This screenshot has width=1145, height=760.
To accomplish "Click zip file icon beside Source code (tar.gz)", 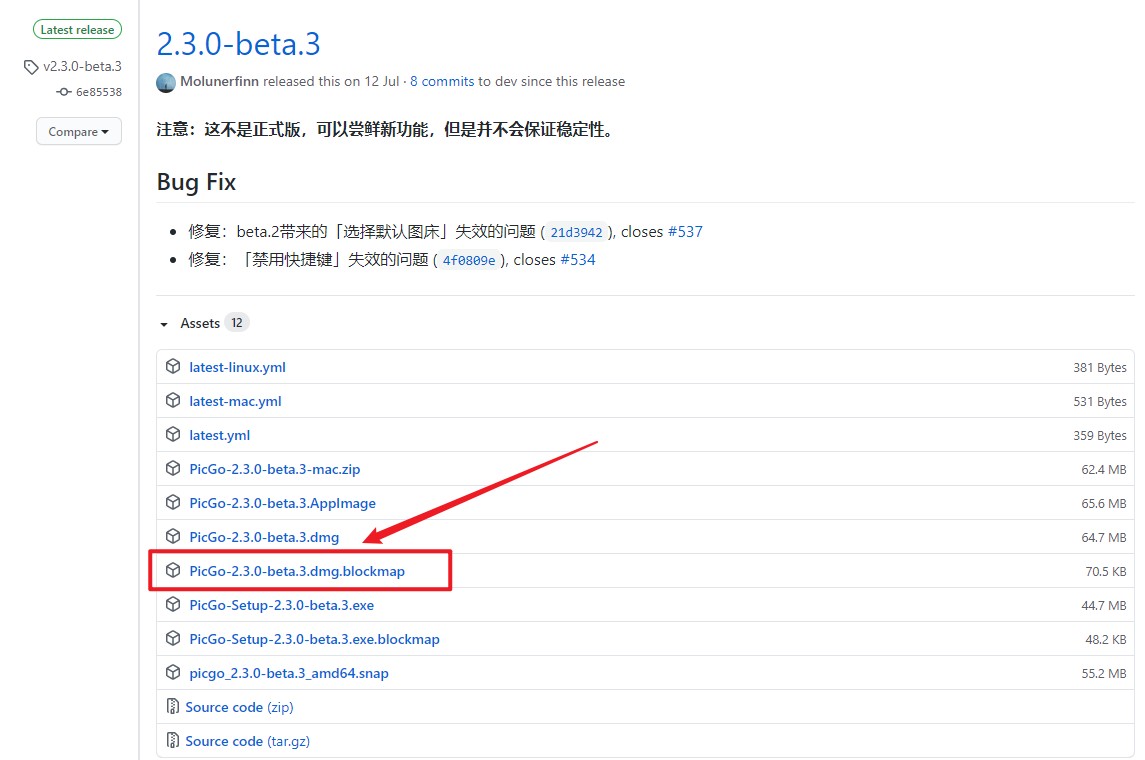I will [173, 740].
